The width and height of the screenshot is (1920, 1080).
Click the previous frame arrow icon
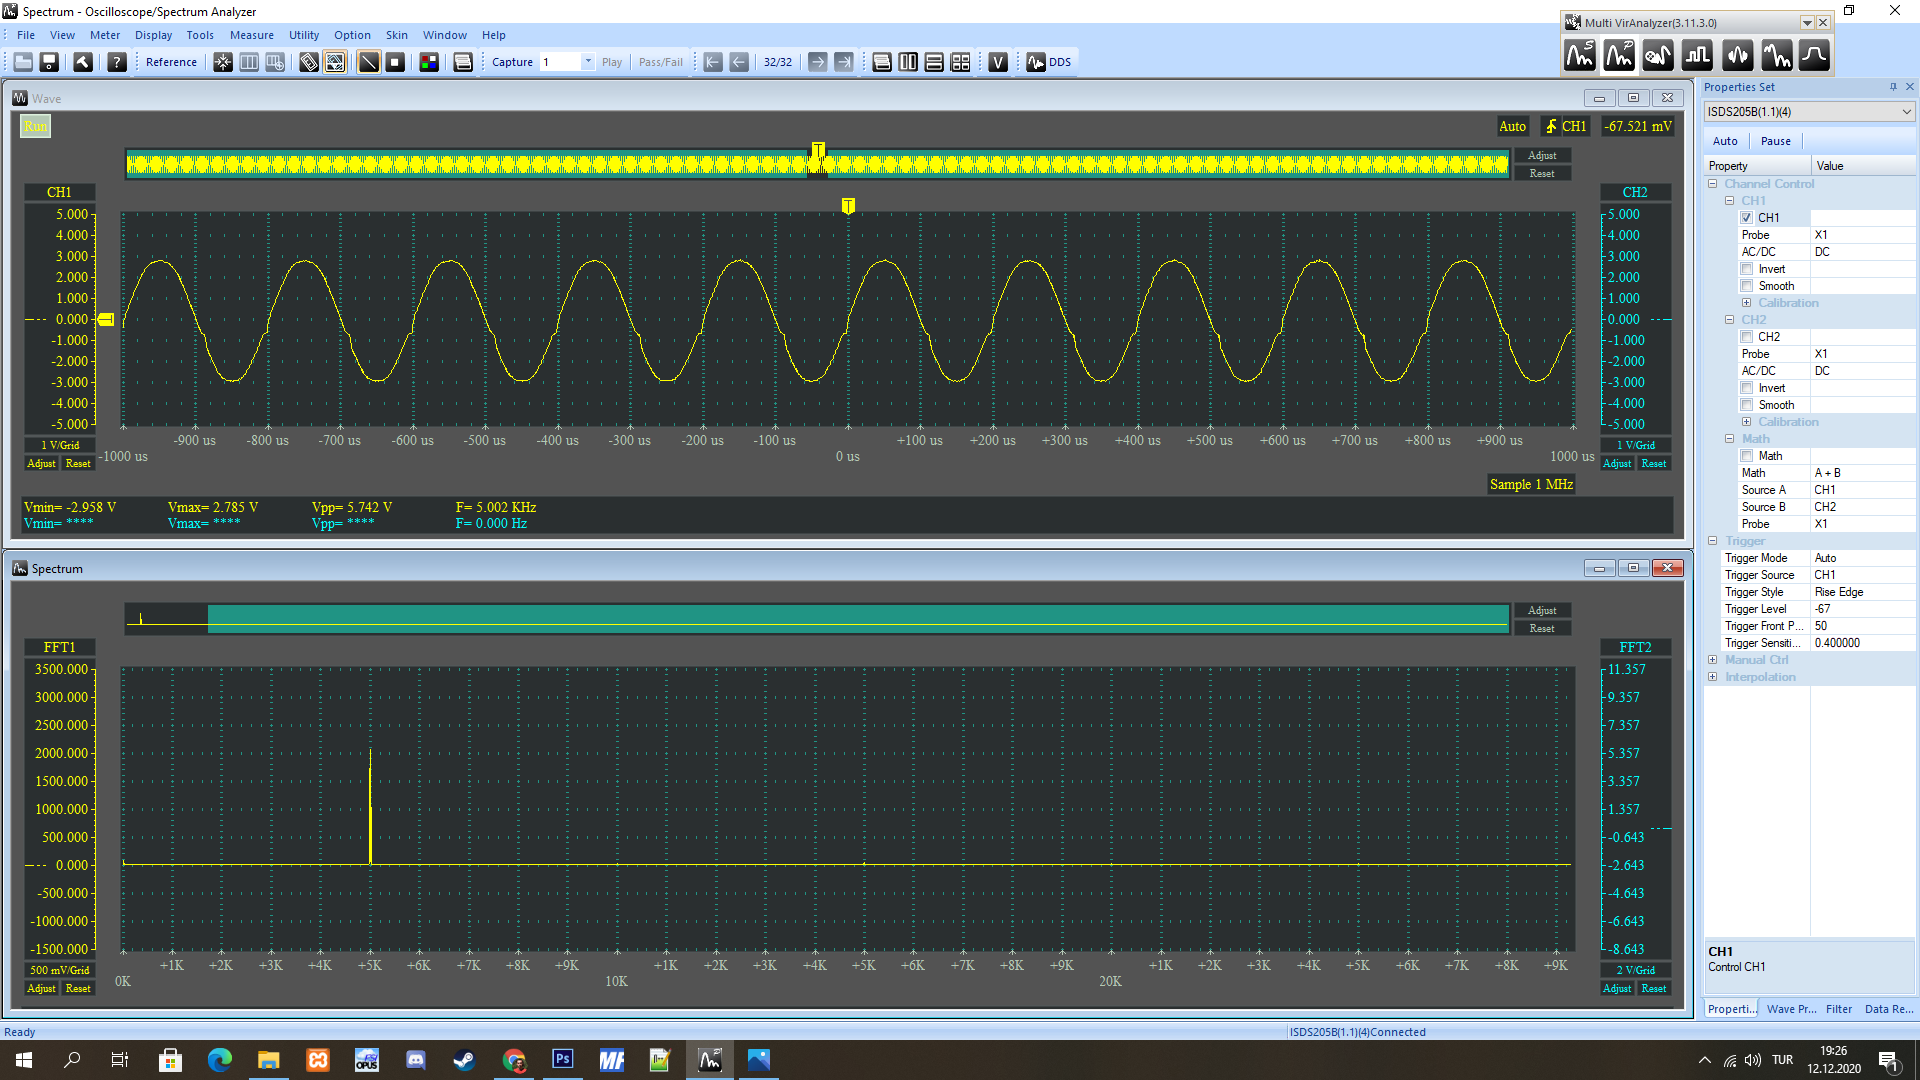pyautogui.click(x=739, y=62)
